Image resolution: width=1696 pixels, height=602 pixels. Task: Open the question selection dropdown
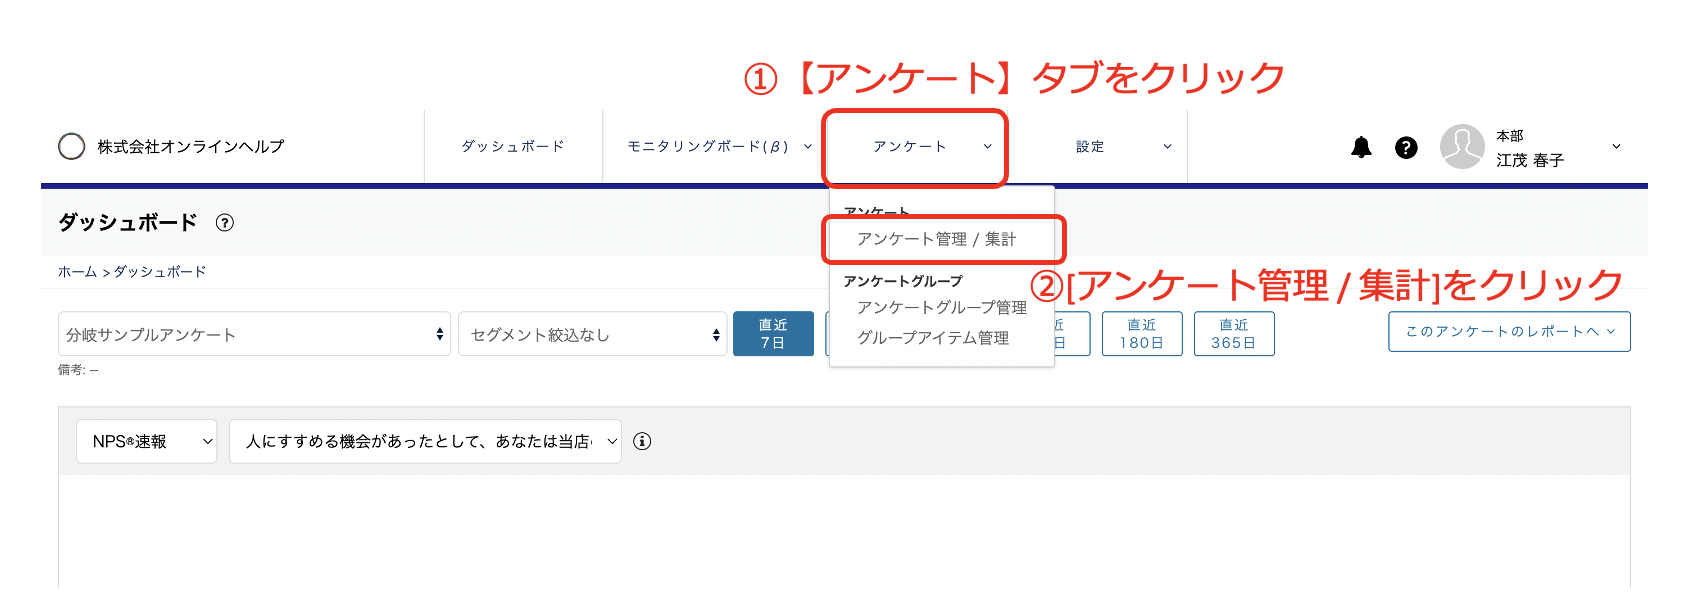tap(425, 441)
